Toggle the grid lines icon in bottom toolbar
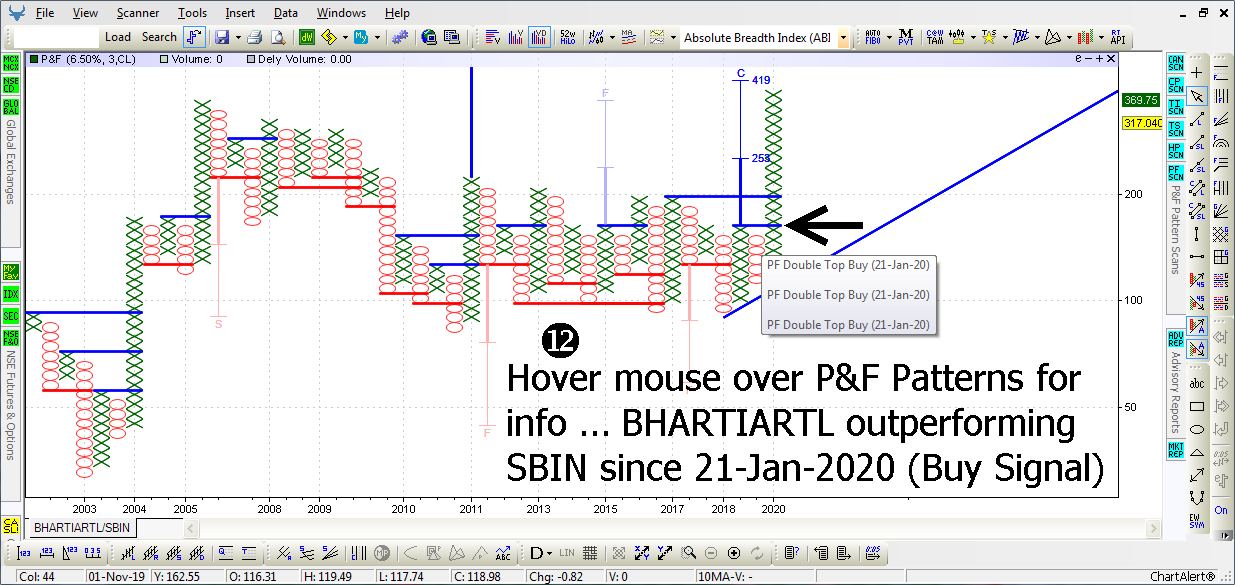 [591, 553]
